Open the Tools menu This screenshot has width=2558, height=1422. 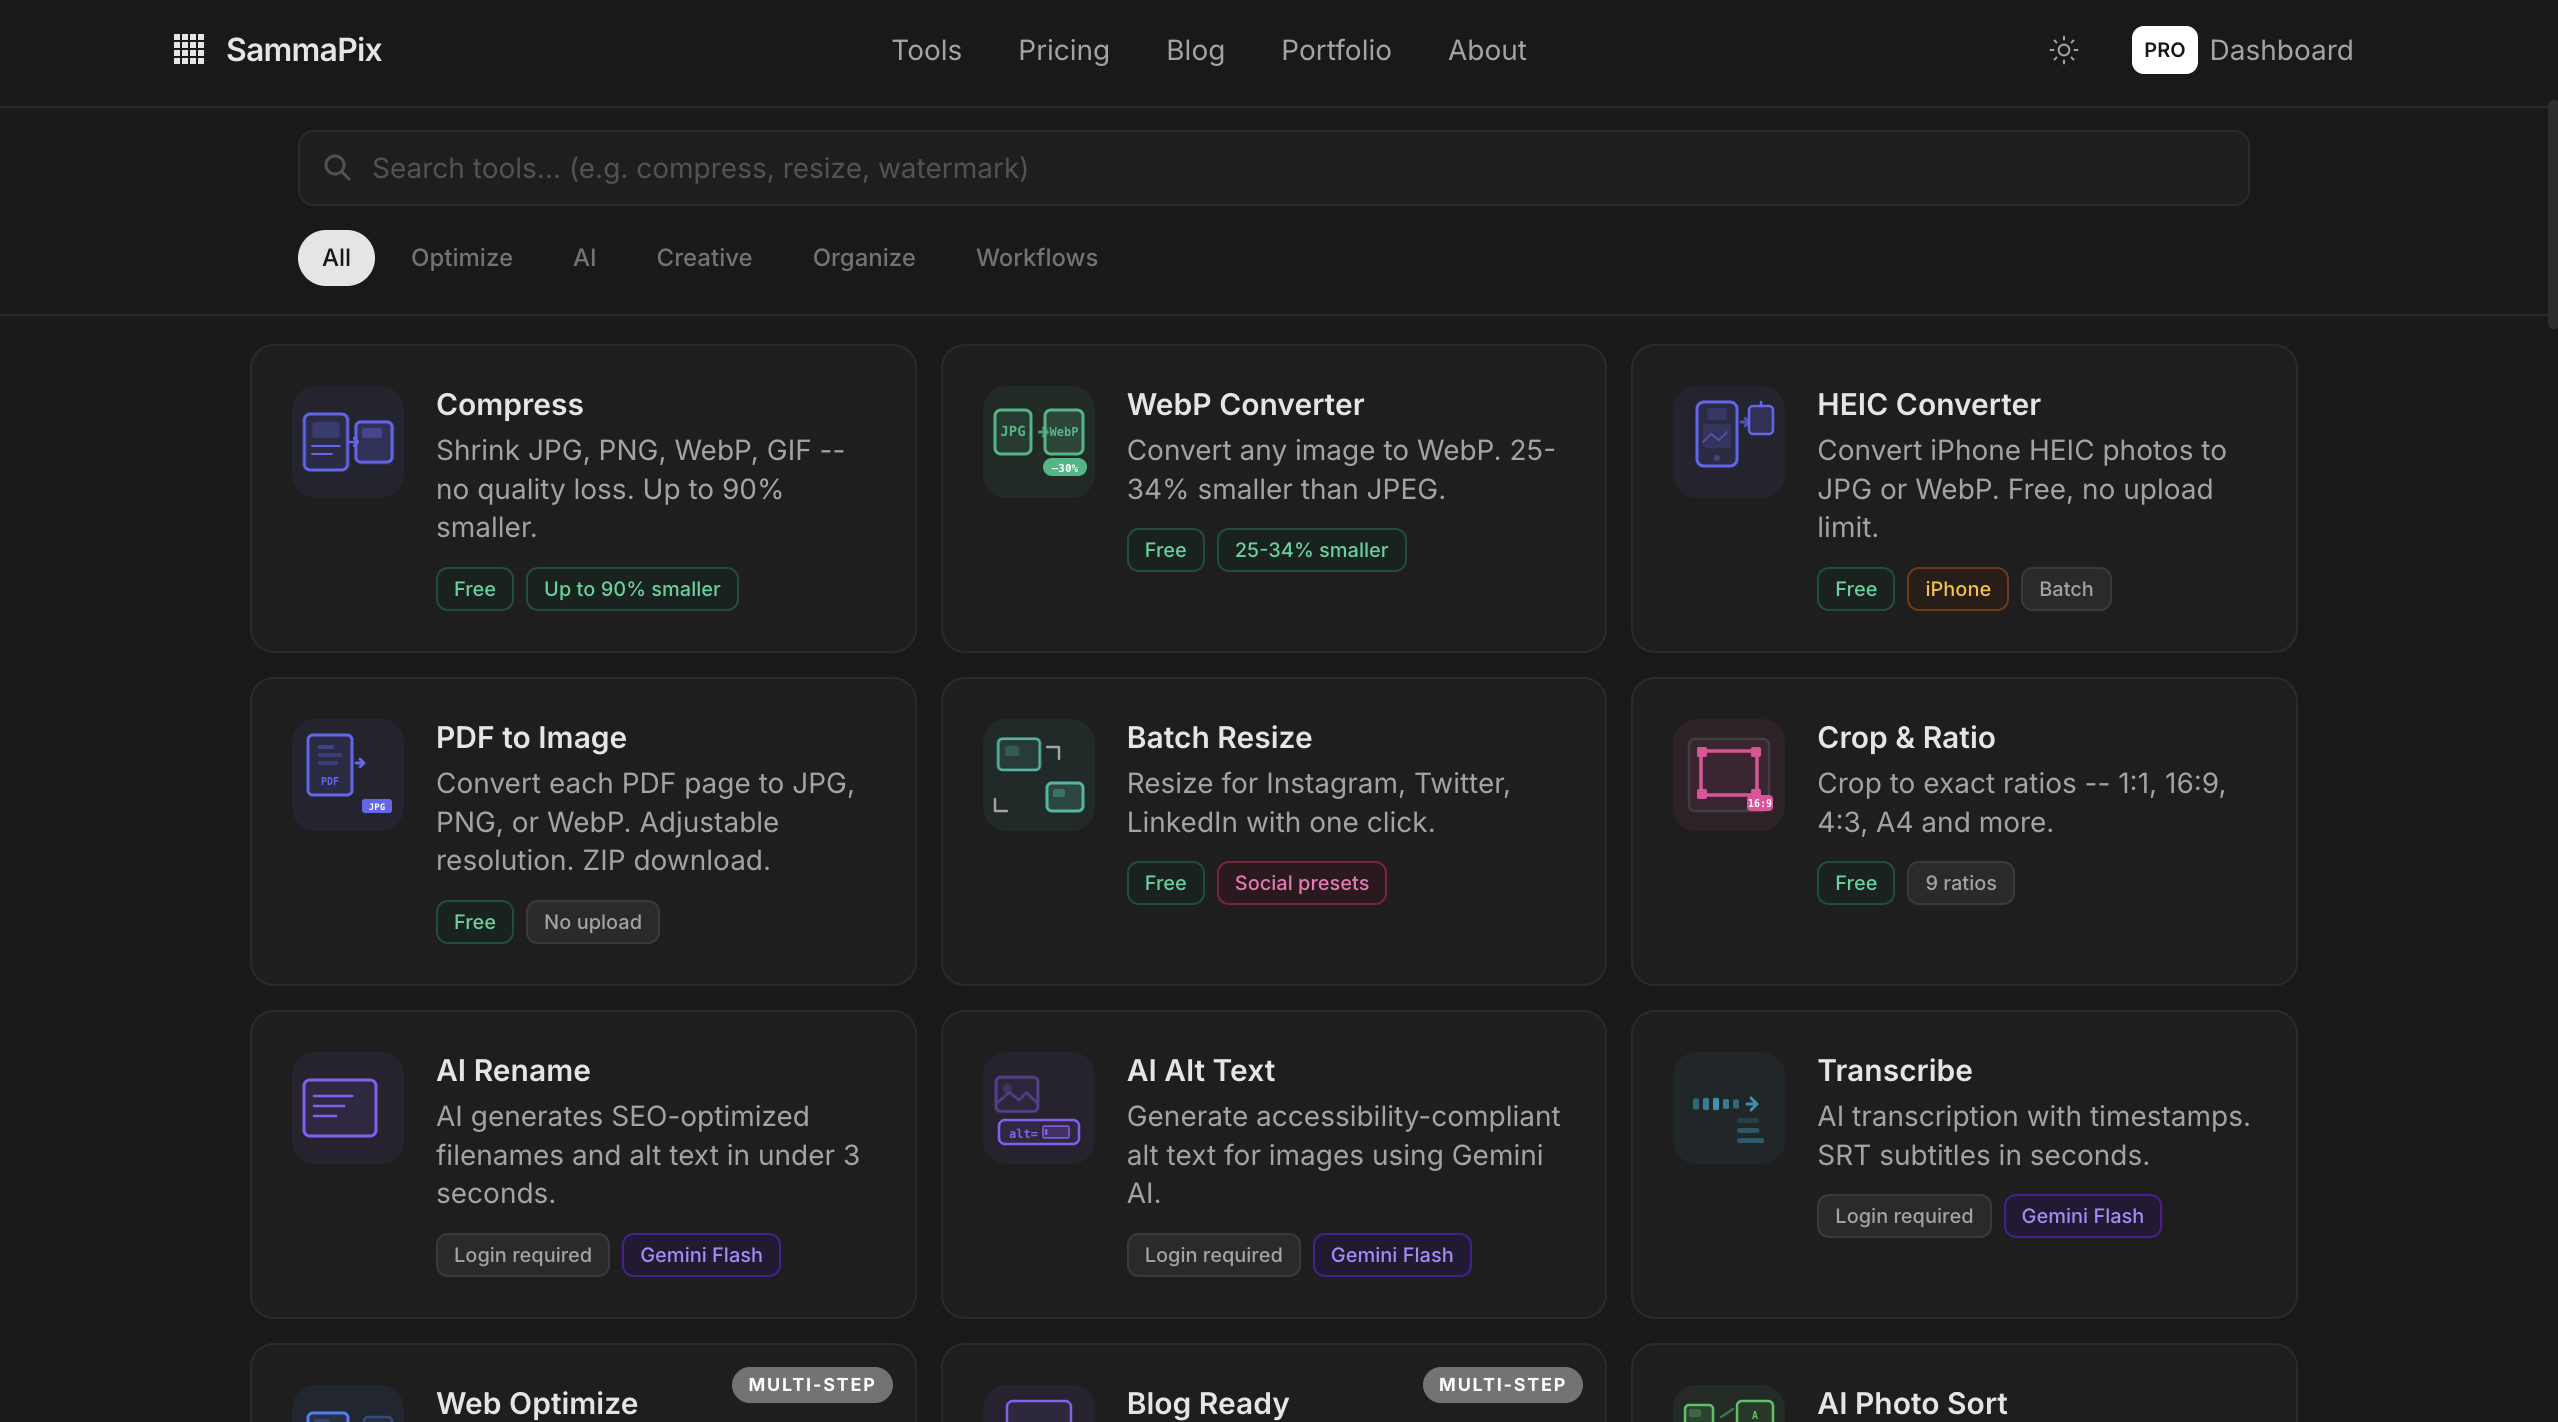point(926,50)
